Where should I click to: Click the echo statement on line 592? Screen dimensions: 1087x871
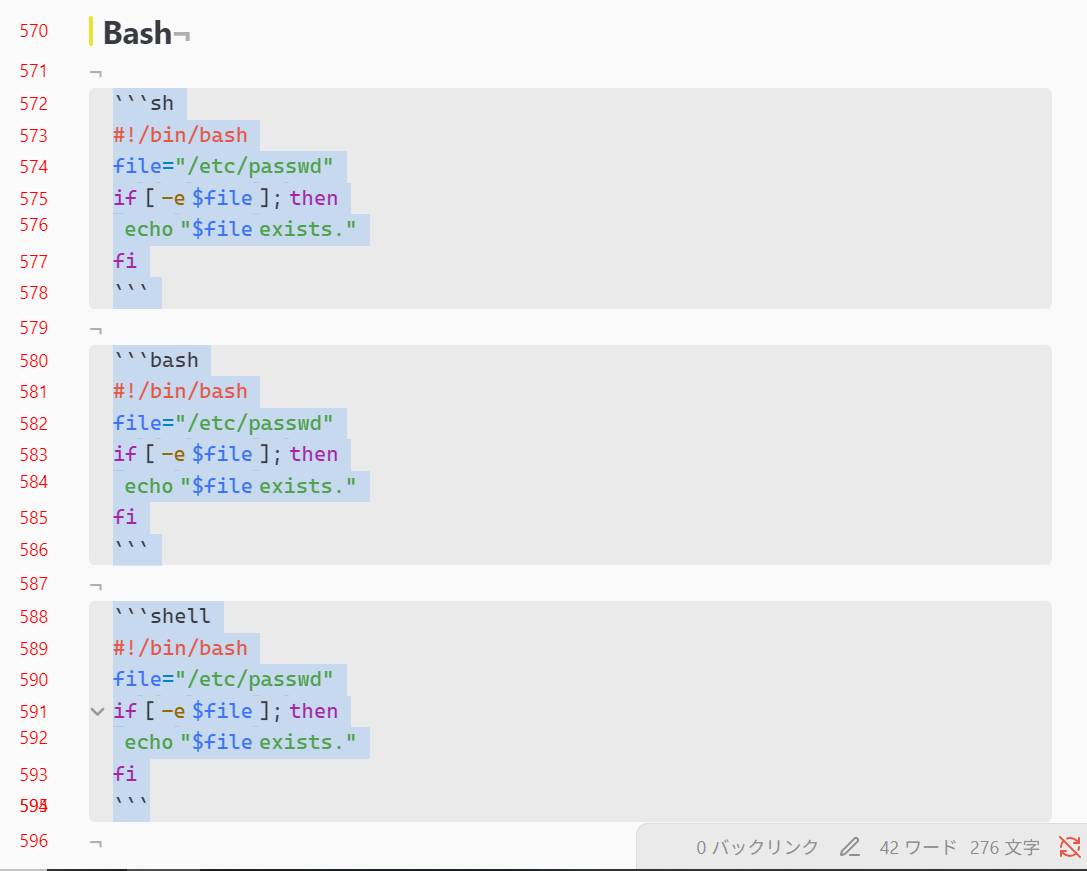point(240,742)
